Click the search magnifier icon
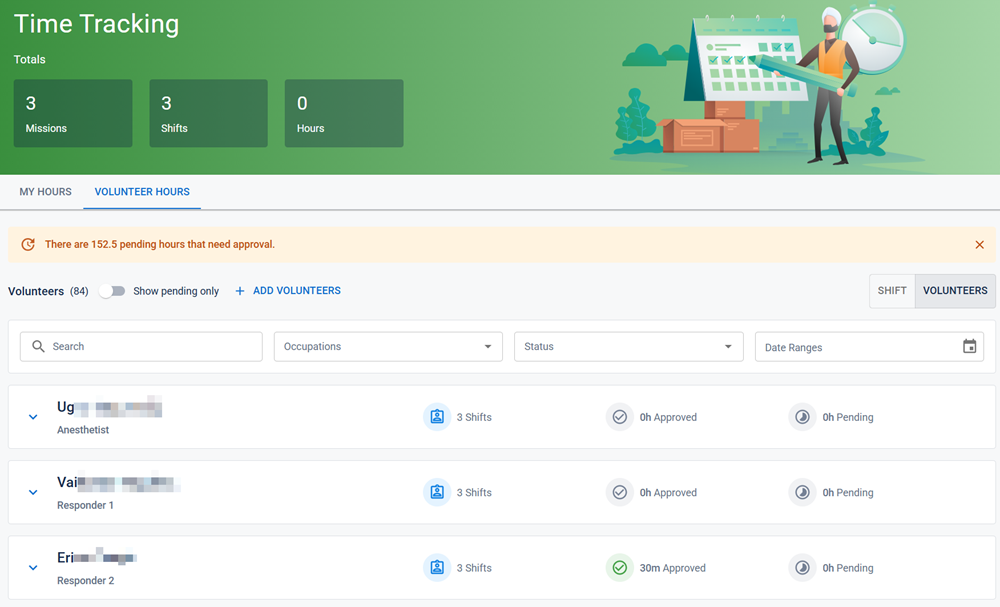 coord(38,346)
